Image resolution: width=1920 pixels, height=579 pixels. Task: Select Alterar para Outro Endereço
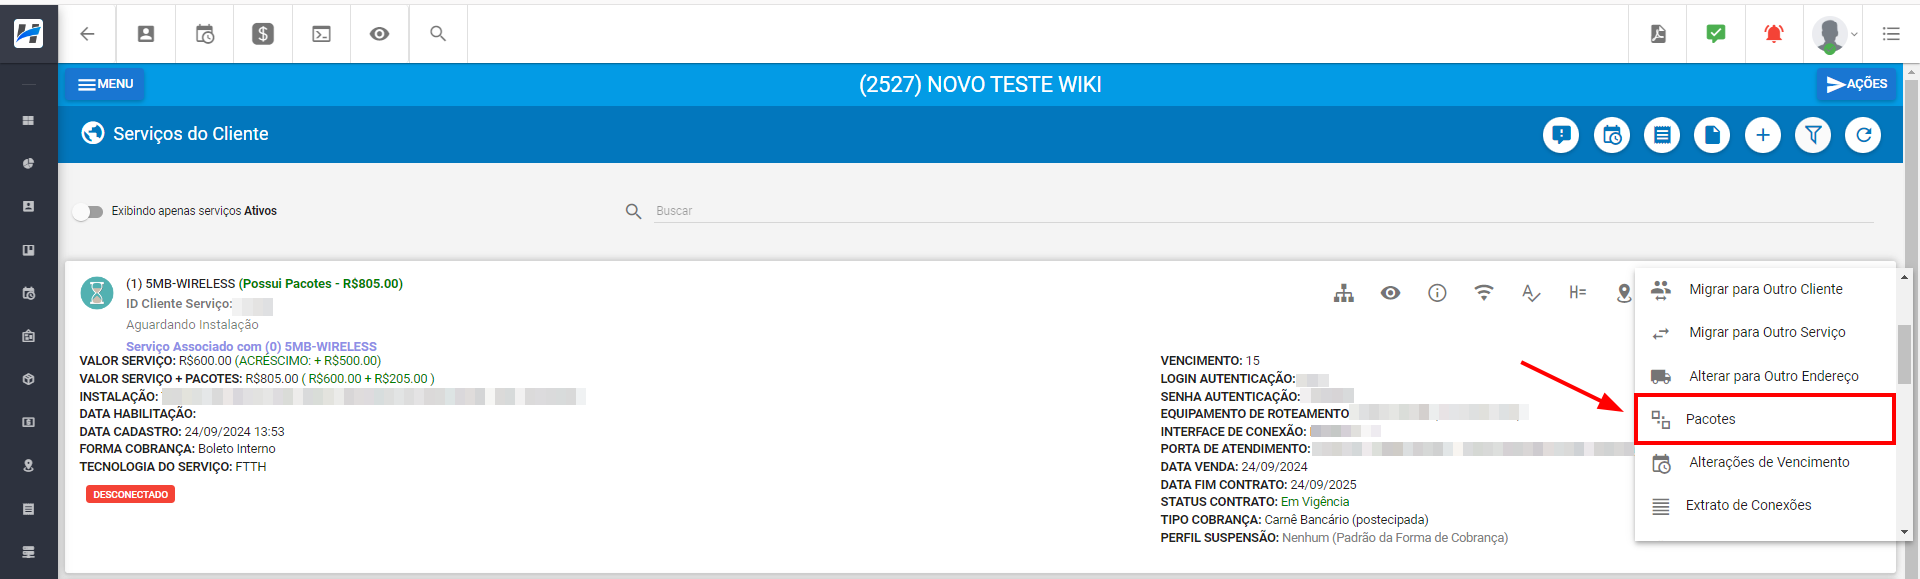[x=1765, y=376]
